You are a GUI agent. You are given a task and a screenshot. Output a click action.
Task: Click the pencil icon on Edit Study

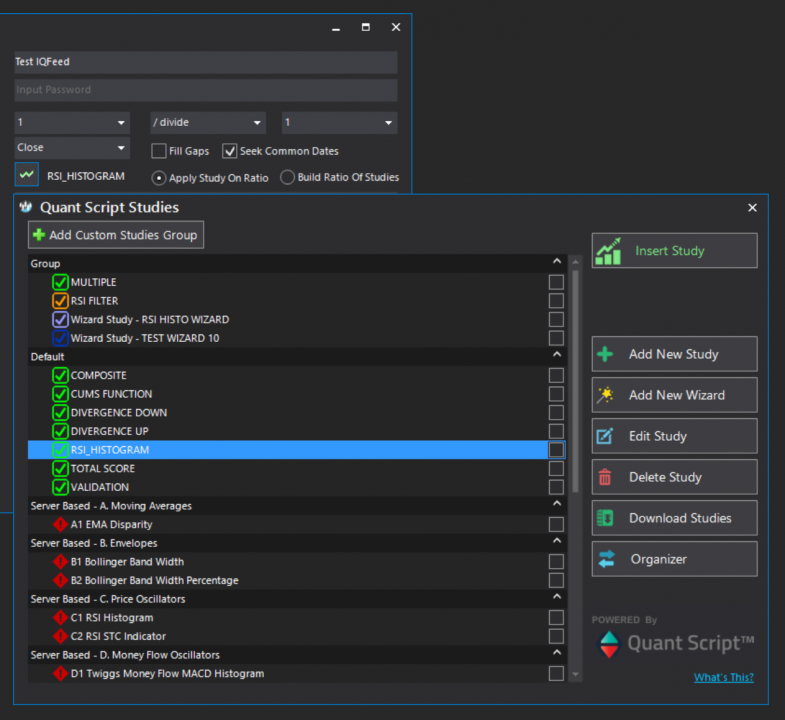(x=605, y=436)
